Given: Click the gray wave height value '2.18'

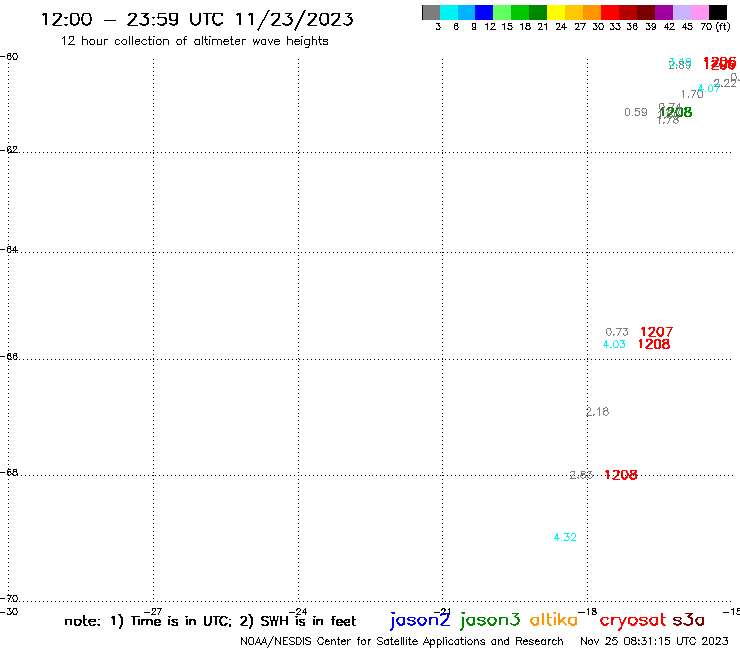Looking at the screenshot, I should pos(597,412).
